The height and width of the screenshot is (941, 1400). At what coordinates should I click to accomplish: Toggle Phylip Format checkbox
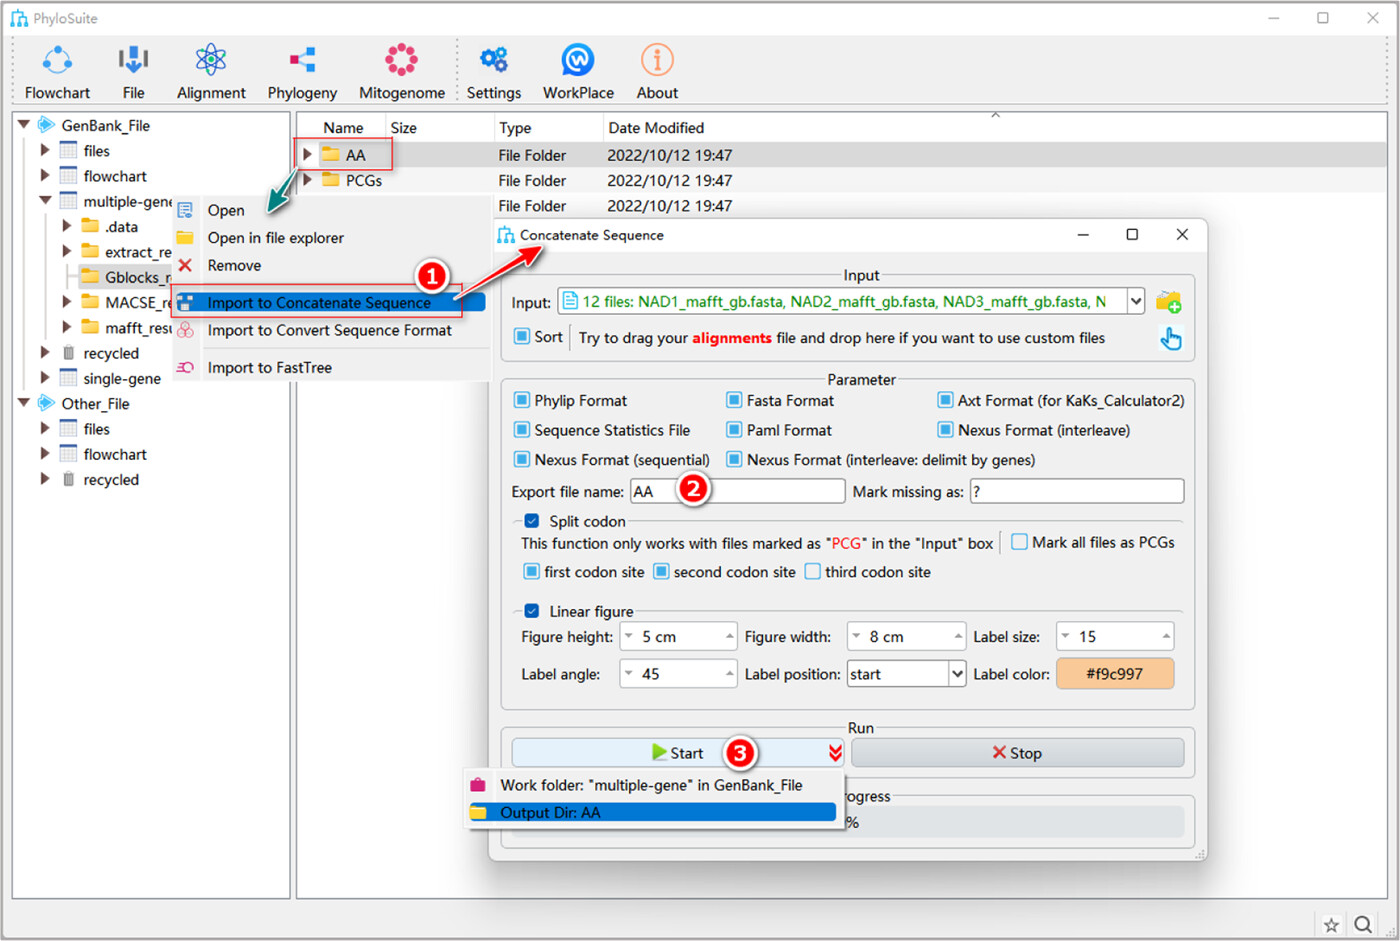521,400
